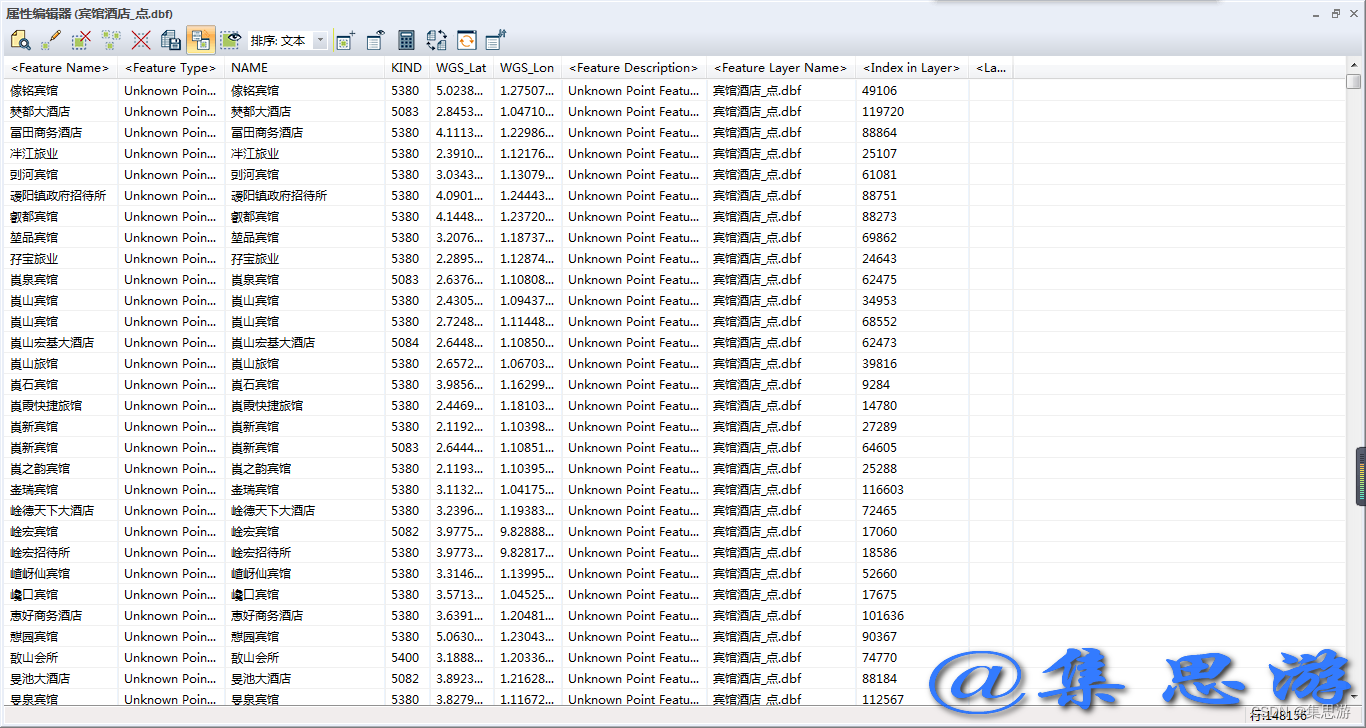The image size is (1366, 728).
Task: Click the cell with index 88864
Action: [912, 132]
